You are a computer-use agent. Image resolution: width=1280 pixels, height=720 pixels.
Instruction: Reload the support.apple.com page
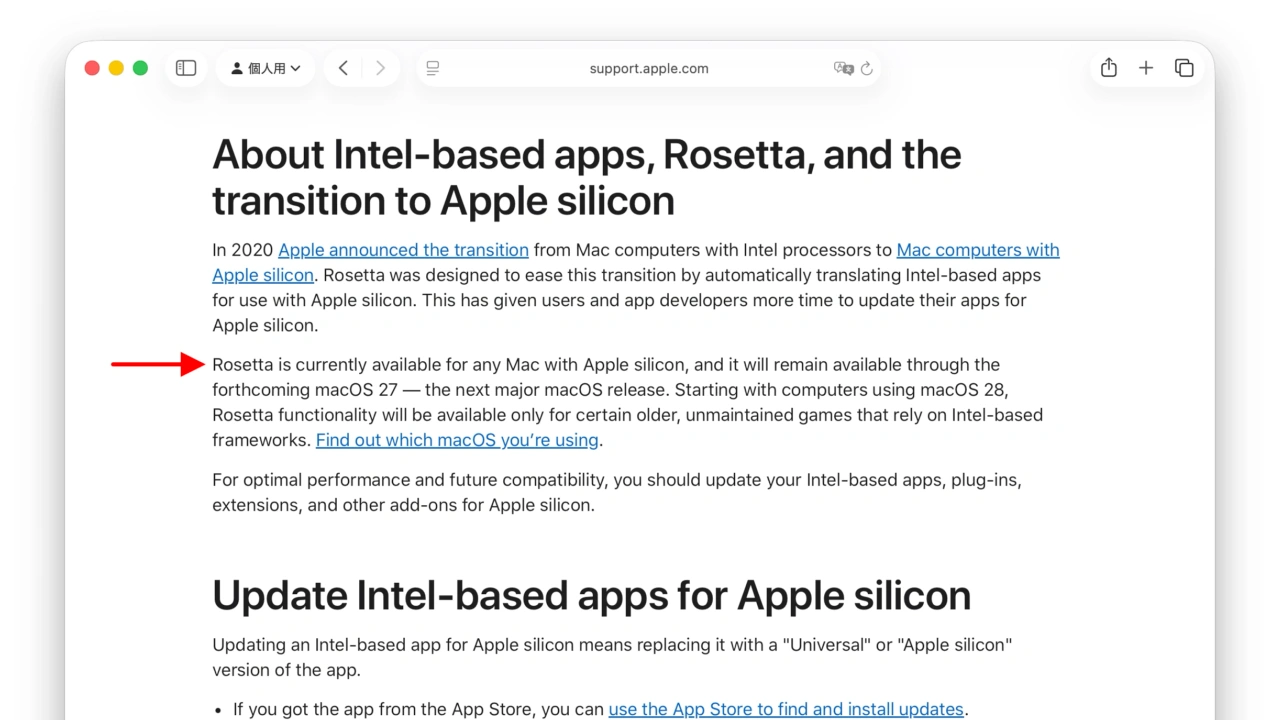[x=866, y=68]
